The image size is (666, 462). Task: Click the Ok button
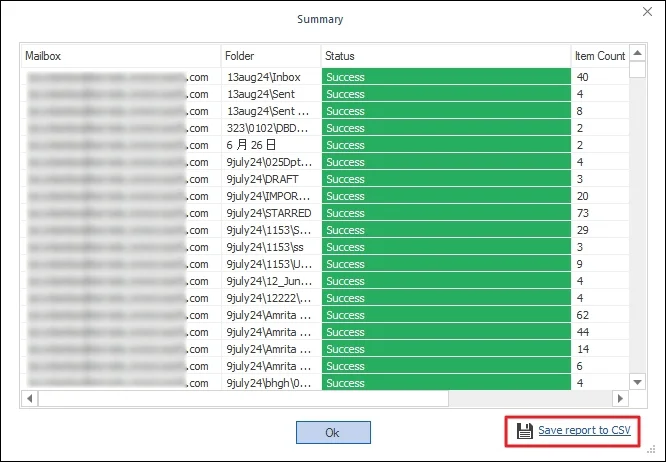click(x=333, y=432)
